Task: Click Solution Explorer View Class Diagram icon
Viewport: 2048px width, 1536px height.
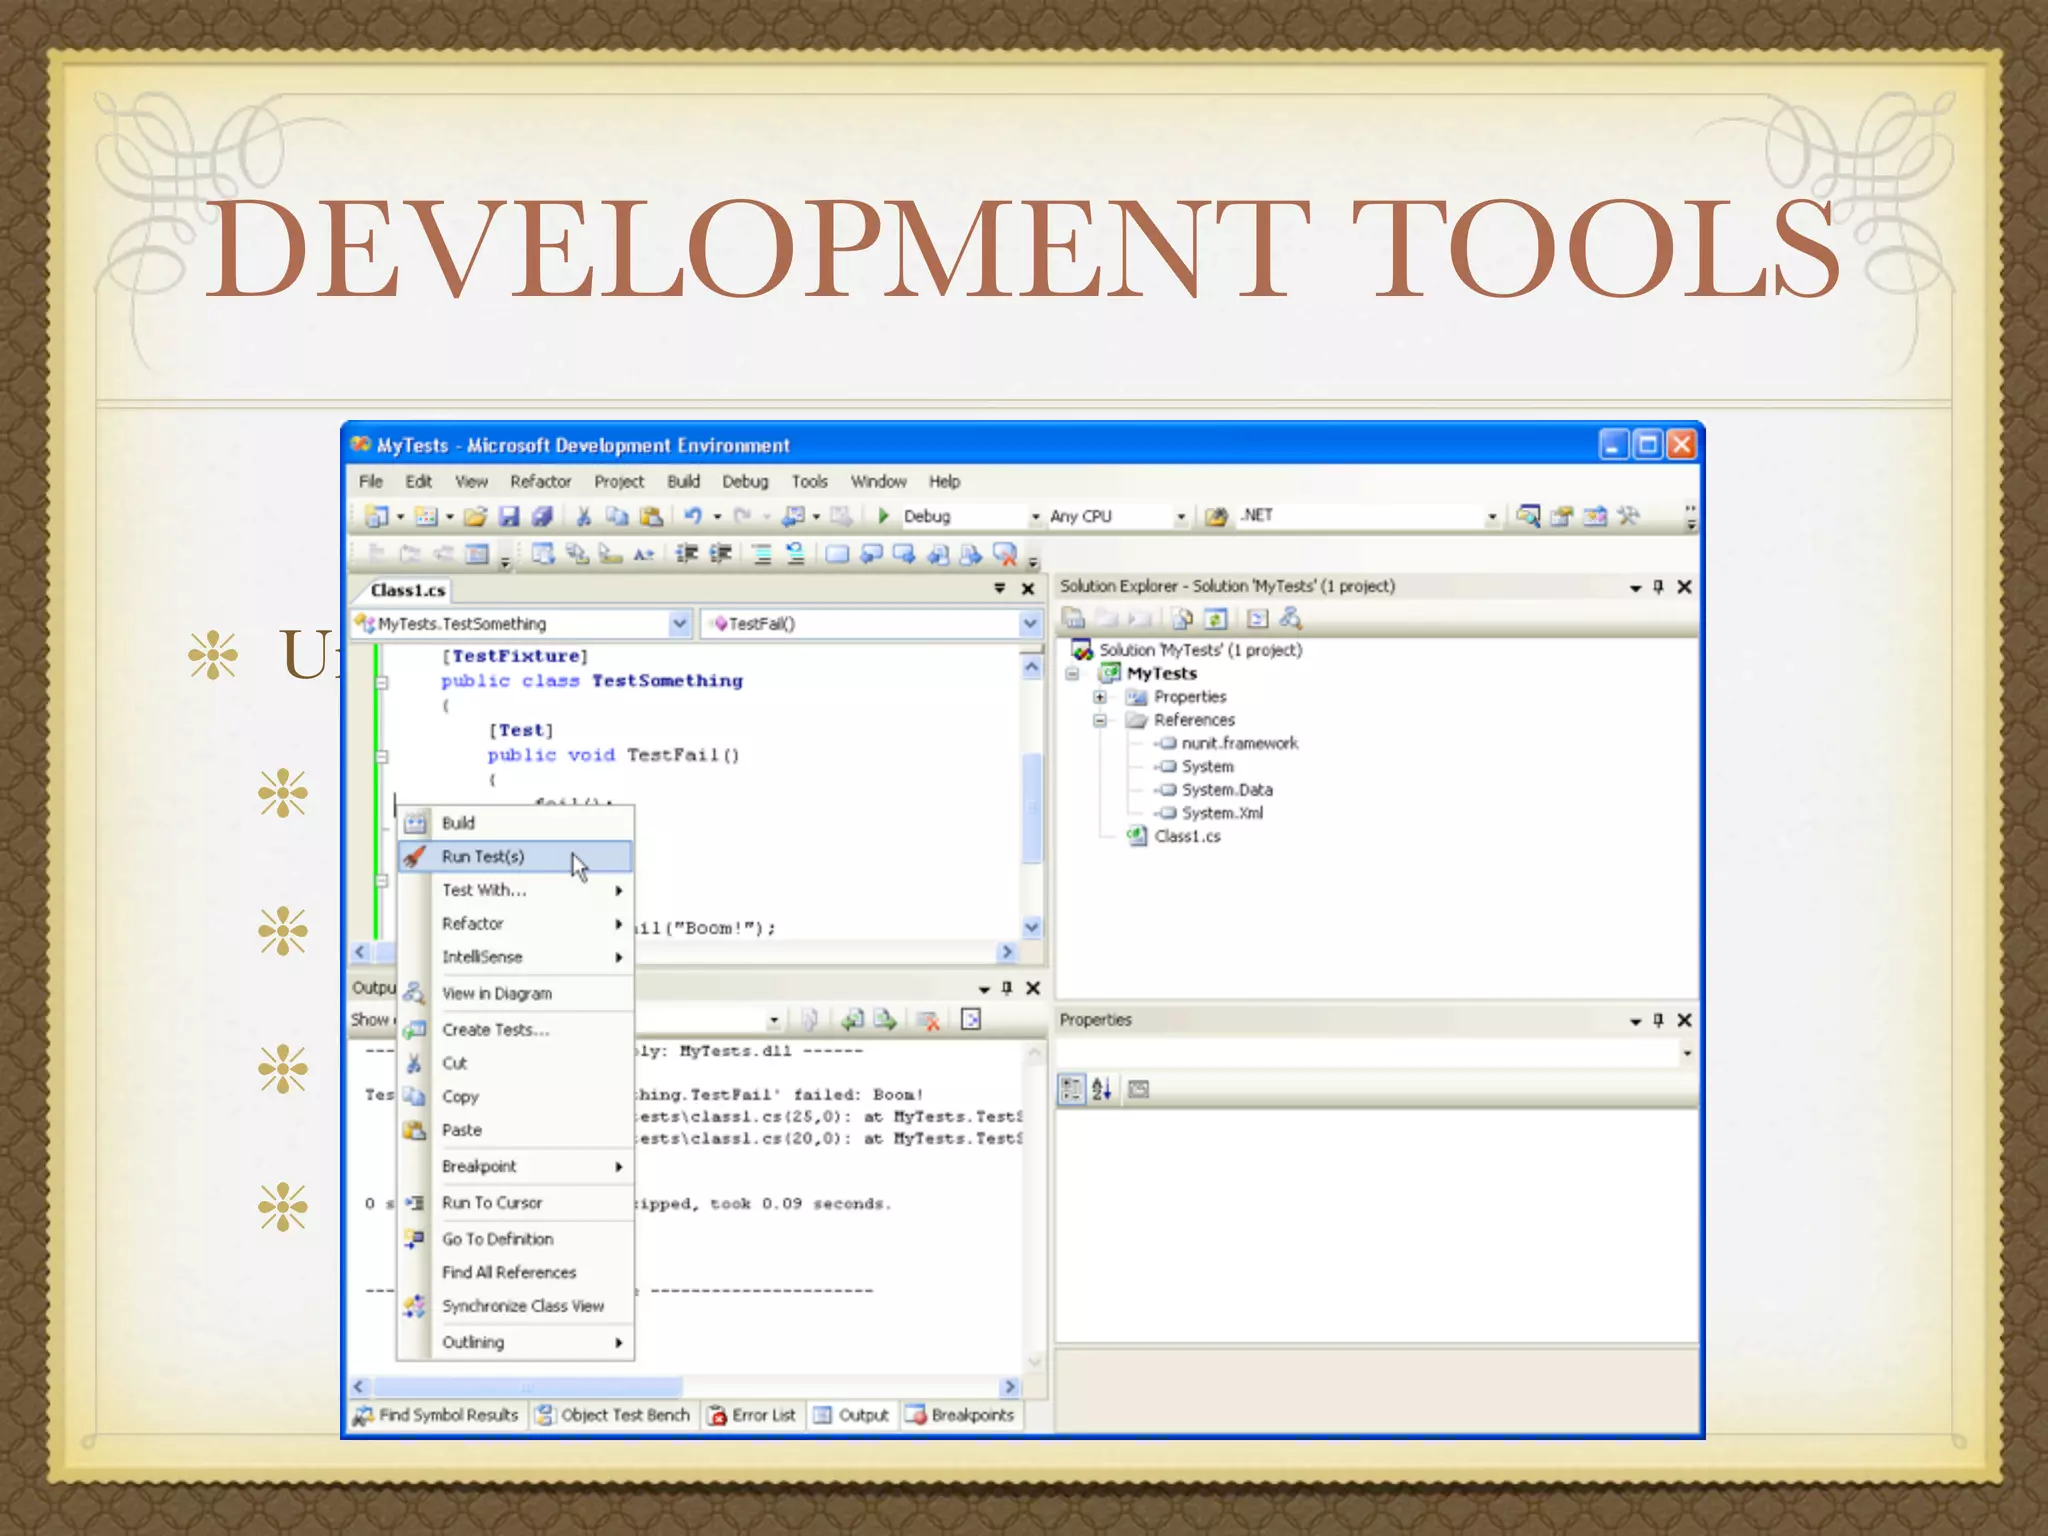Action: click(x=1291, y=618)
